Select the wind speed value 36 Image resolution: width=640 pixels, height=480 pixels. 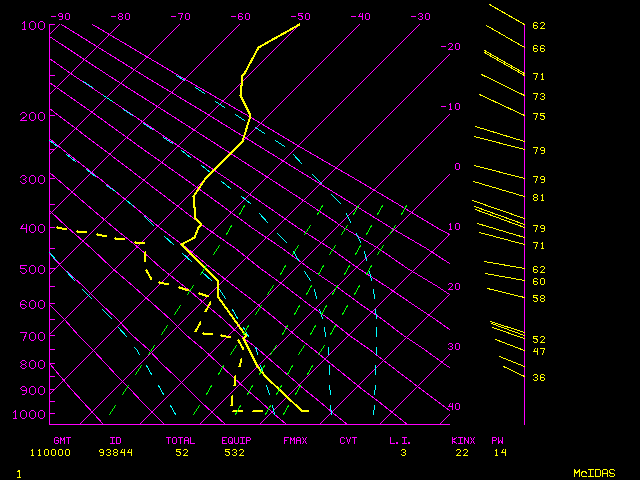[538, 377]
